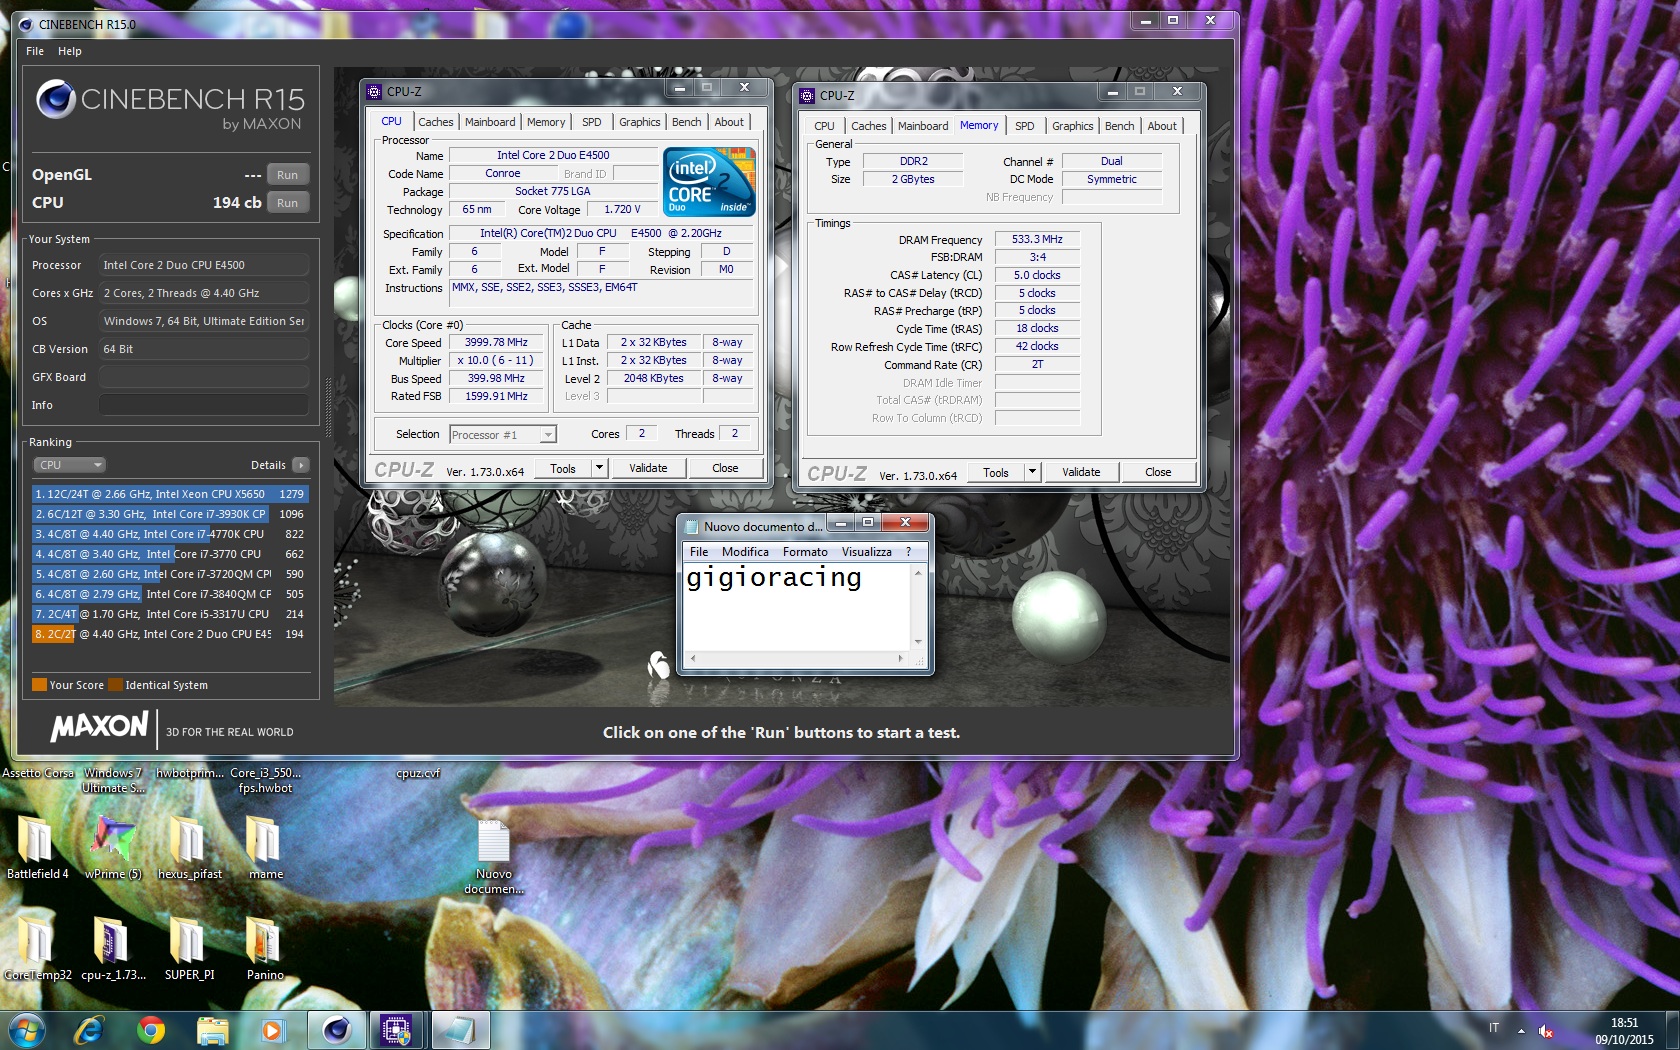Open Cinebench File menu
Viewport: 1680px width, 1050px height.
(35, 51)
